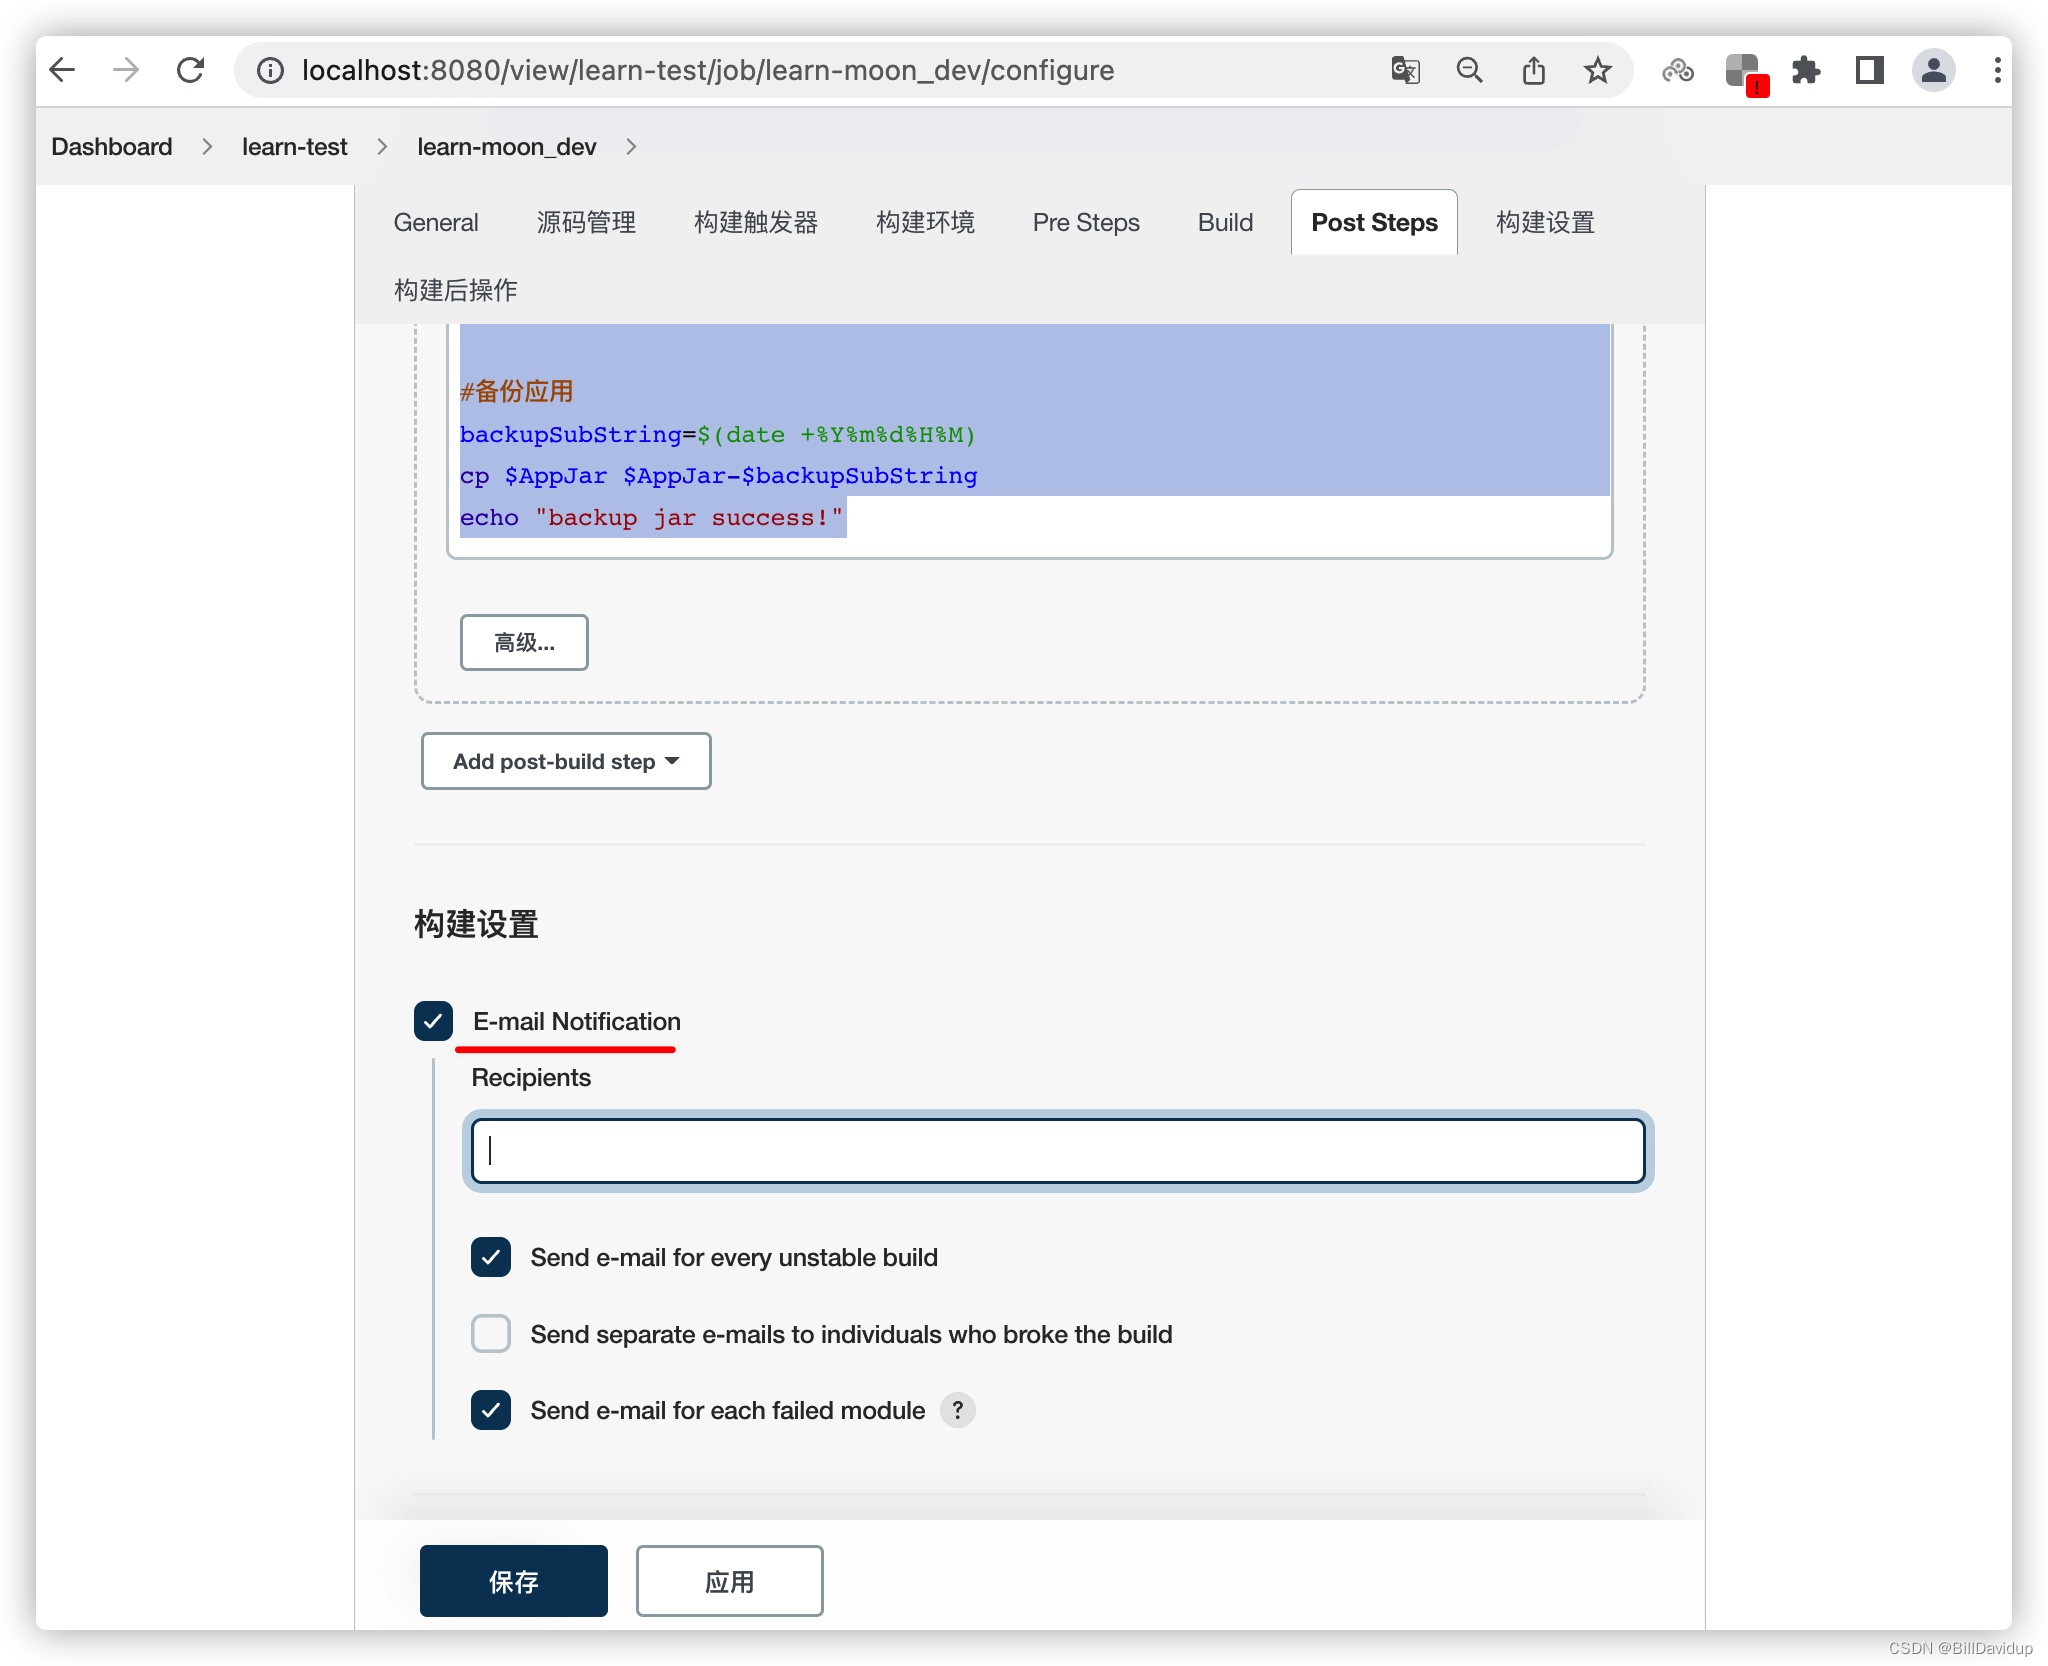Open Google Translate icon in address bar

1405,70
